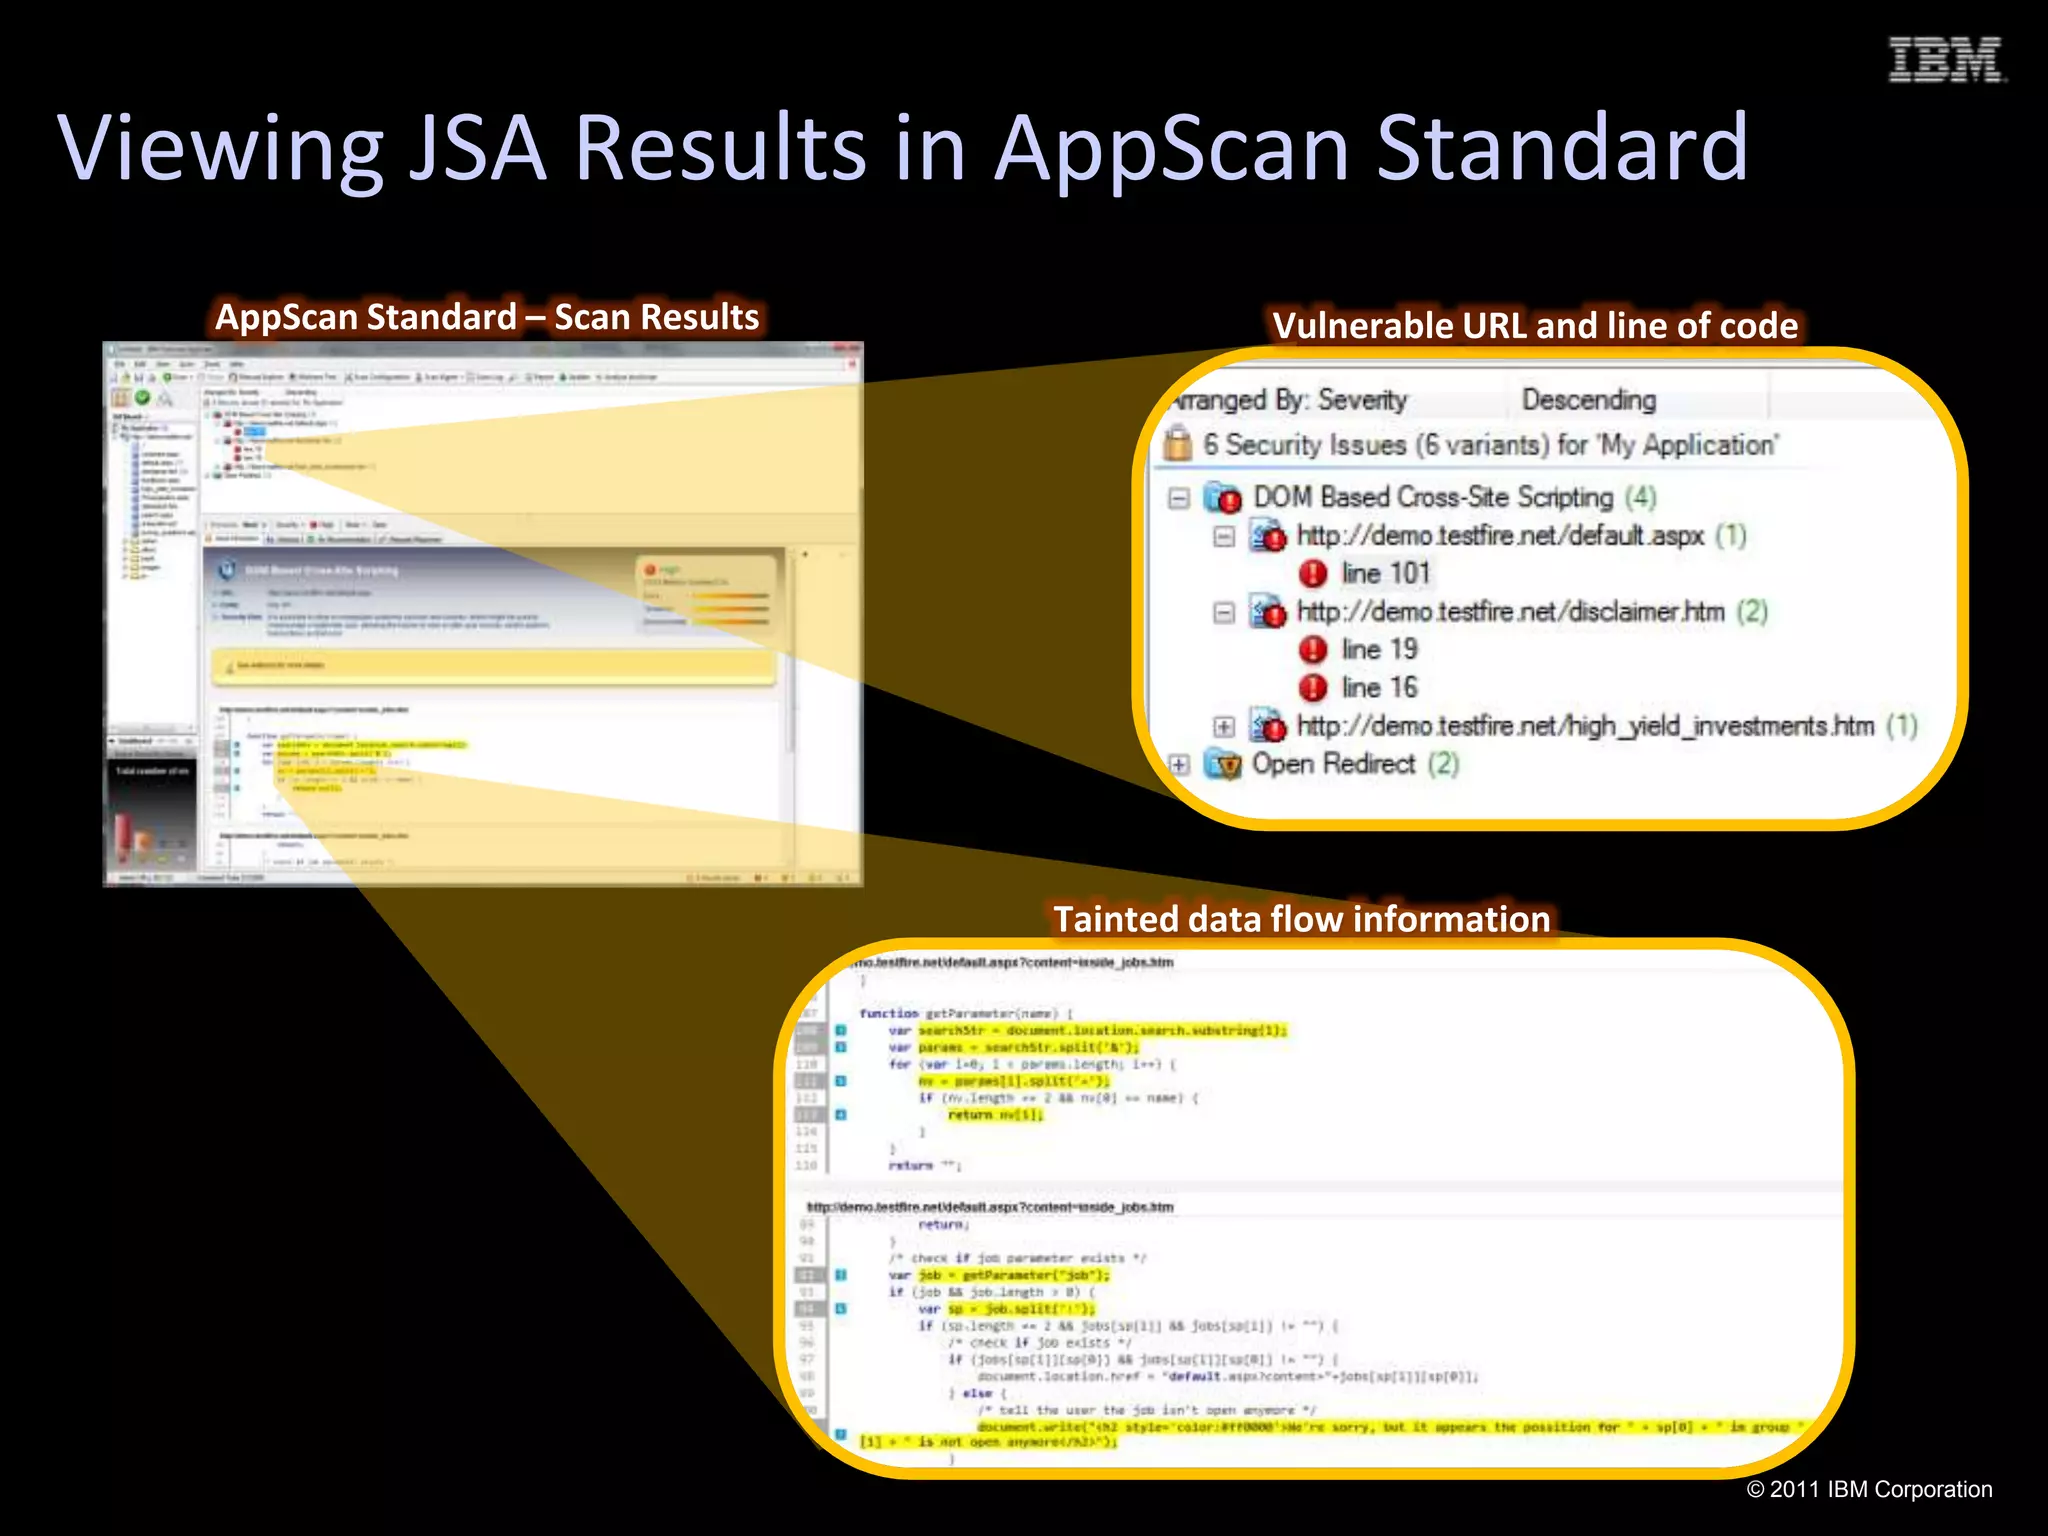This screenshot has width=2048, height=1536.
Task: Click Scan Configuration in the AppScan toolbar
Action: [377, 377]
